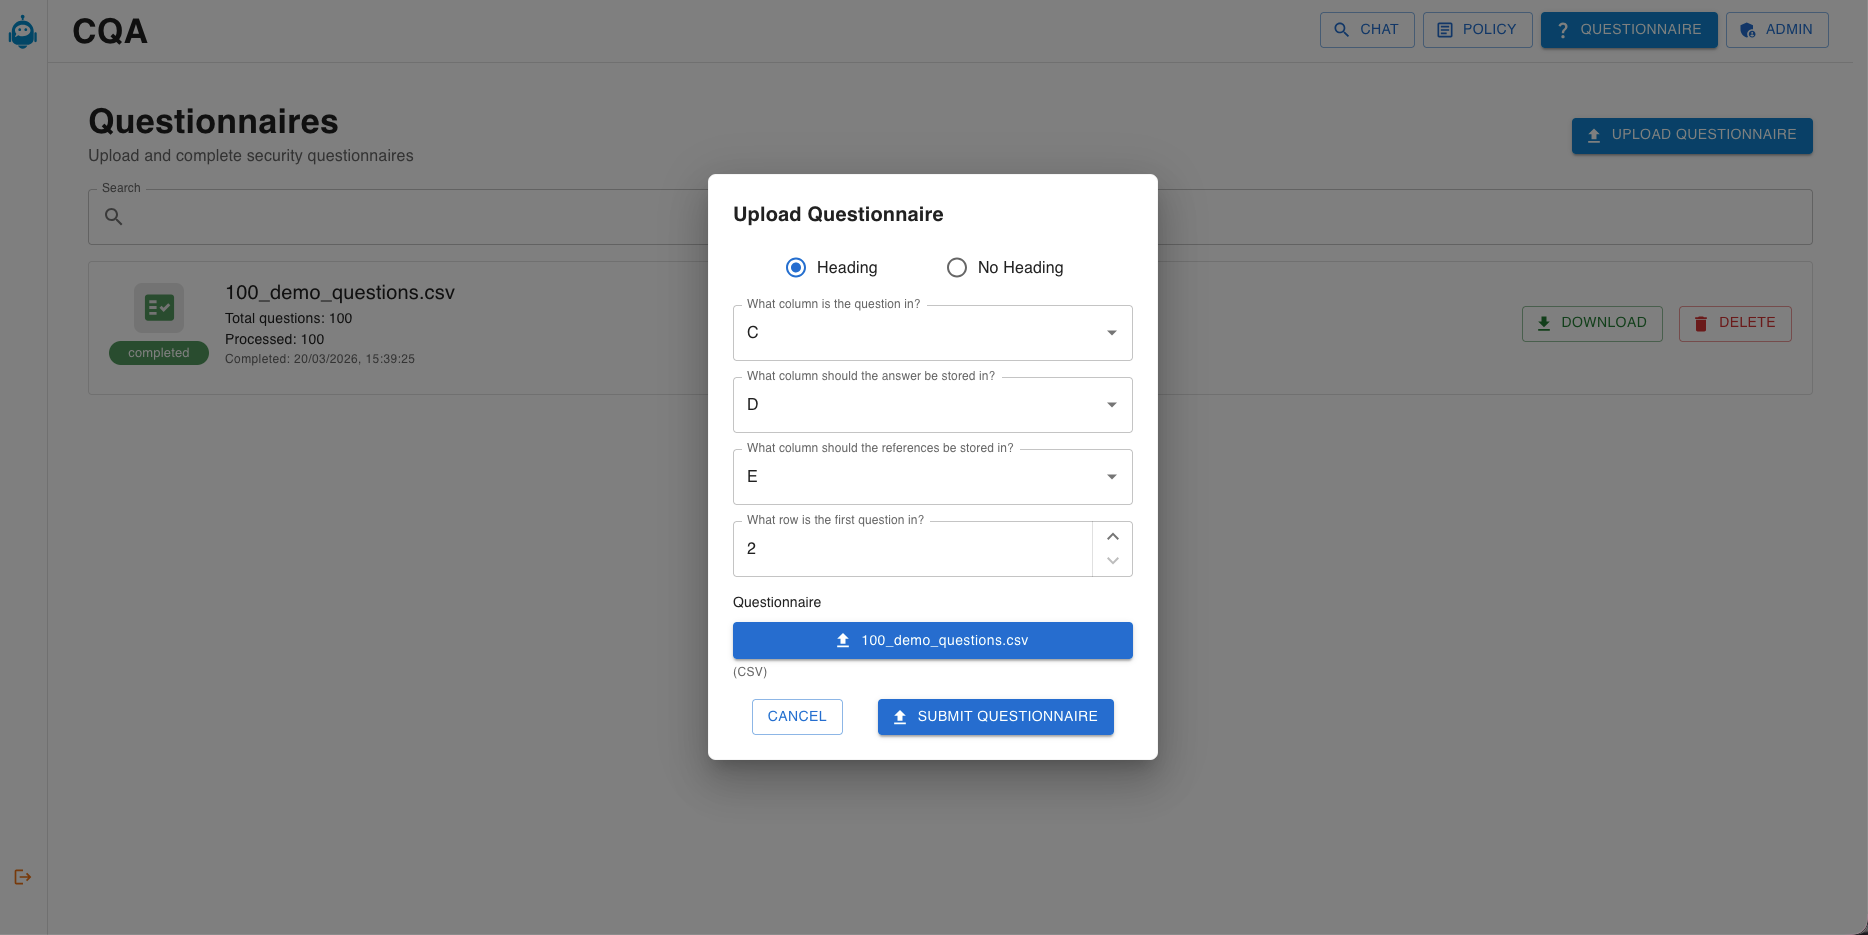Click the red trash icon on the DELETE button
The image size is (1868, 935).
click(x=1701, y=323)
